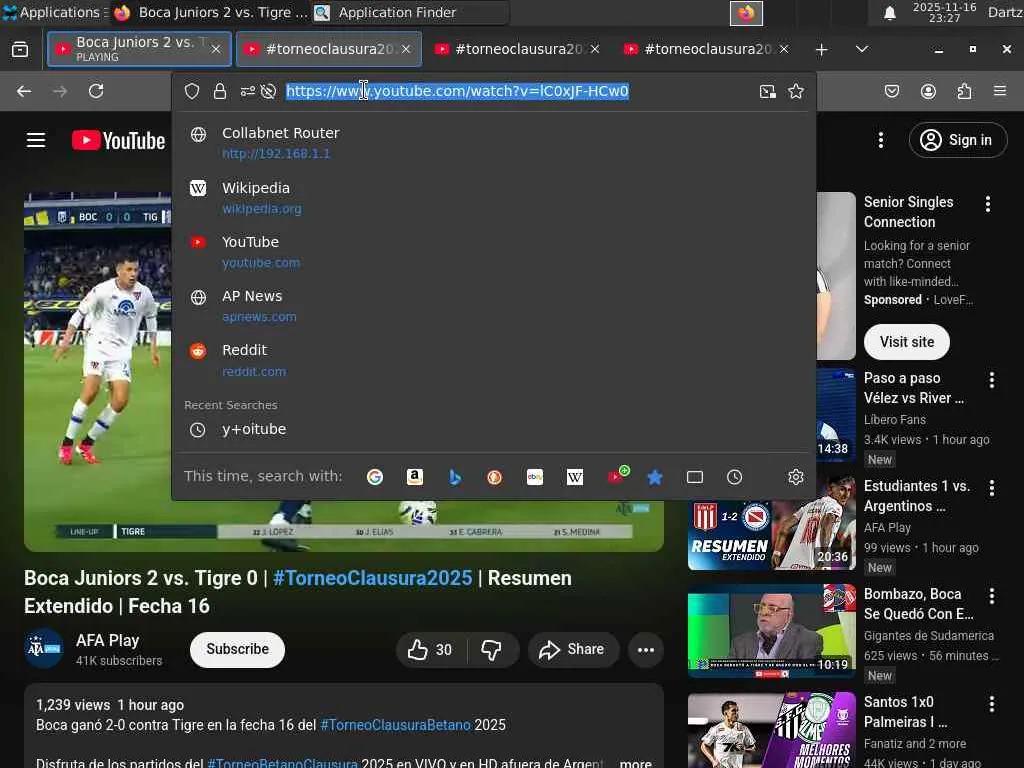Switch to the second #torneoclausura tab
Screen dimensions: 1024x768
[328, 49]
